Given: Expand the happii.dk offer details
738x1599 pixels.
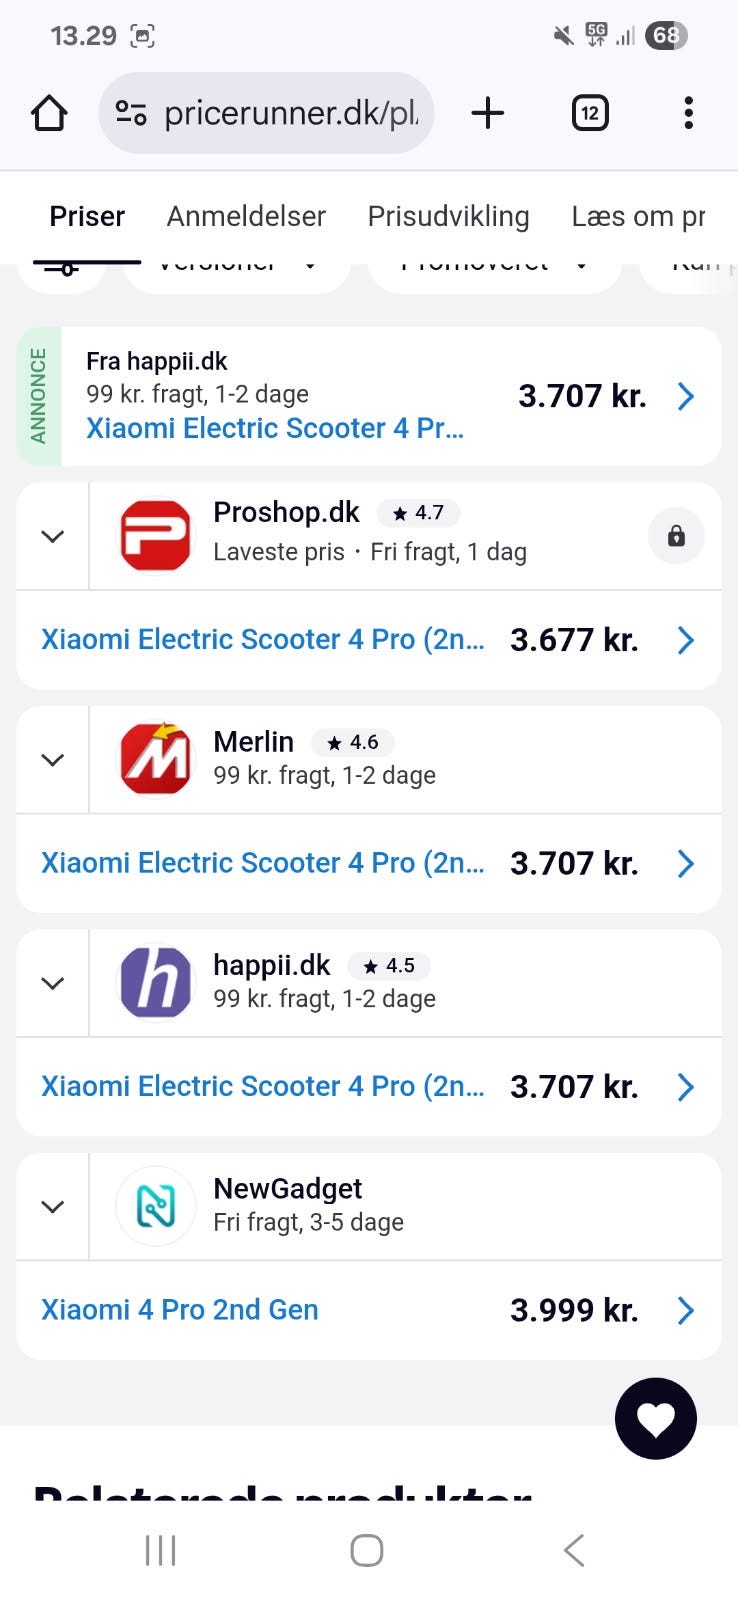Looking at the screenshot, I should (53, 983).
